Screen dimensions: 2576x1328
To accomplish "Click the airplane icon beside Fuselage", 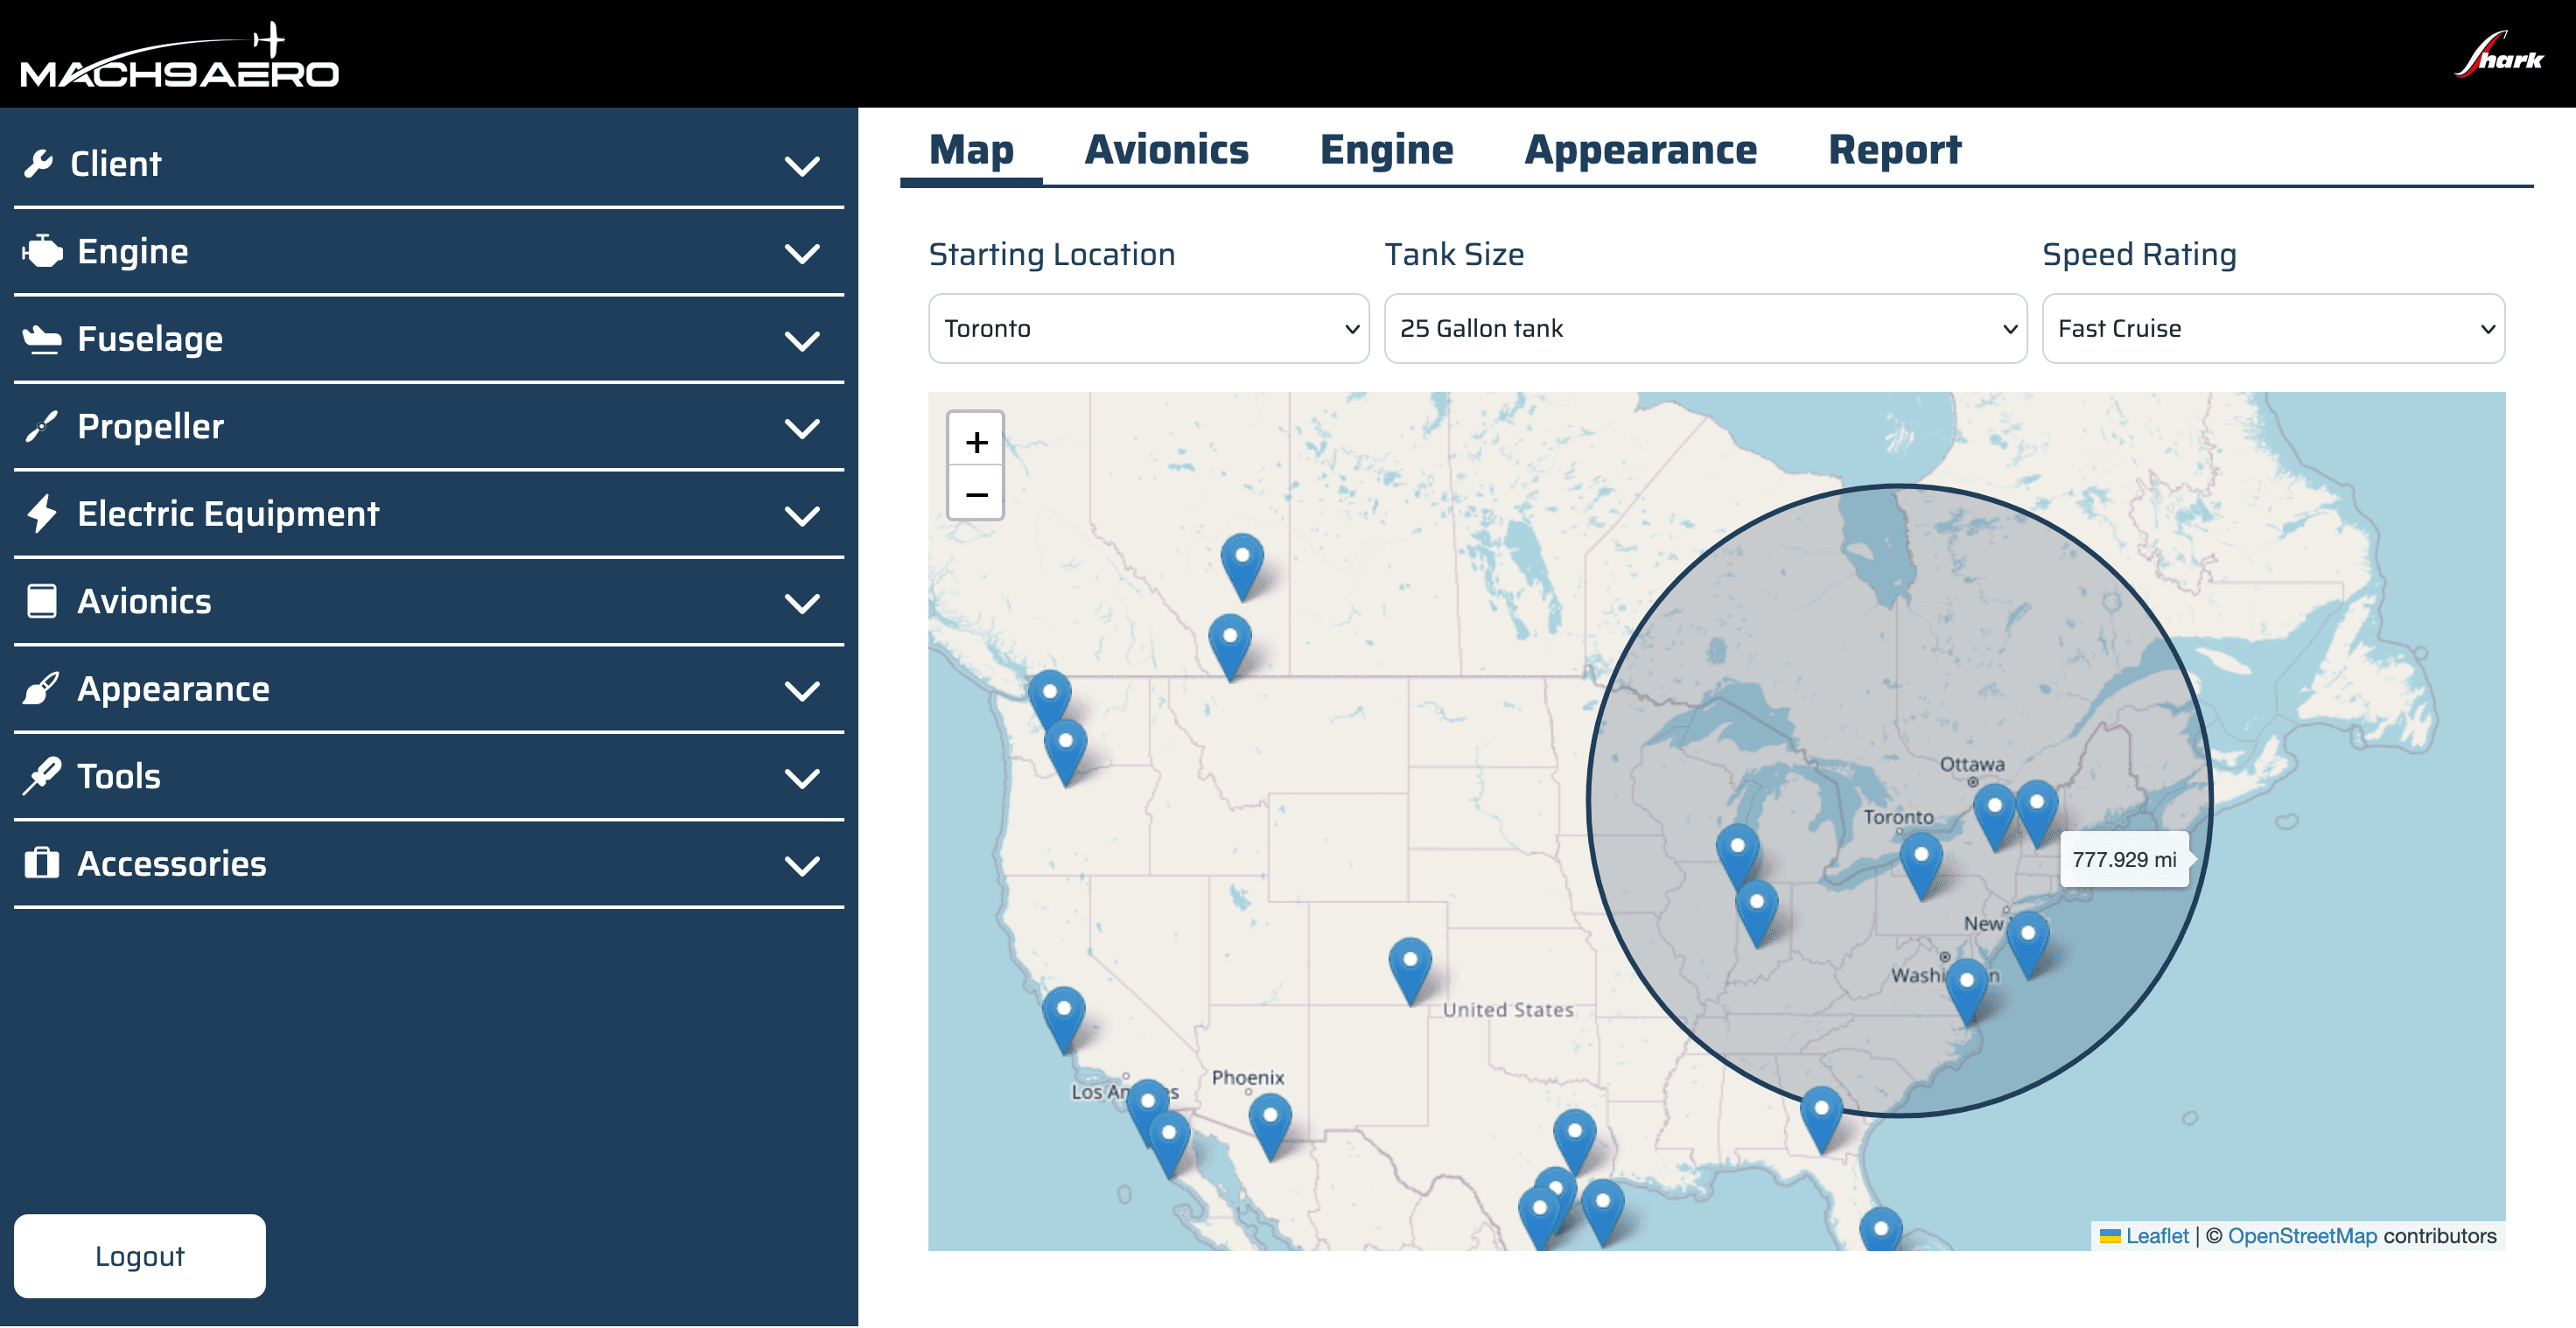I will pos(42,339).
